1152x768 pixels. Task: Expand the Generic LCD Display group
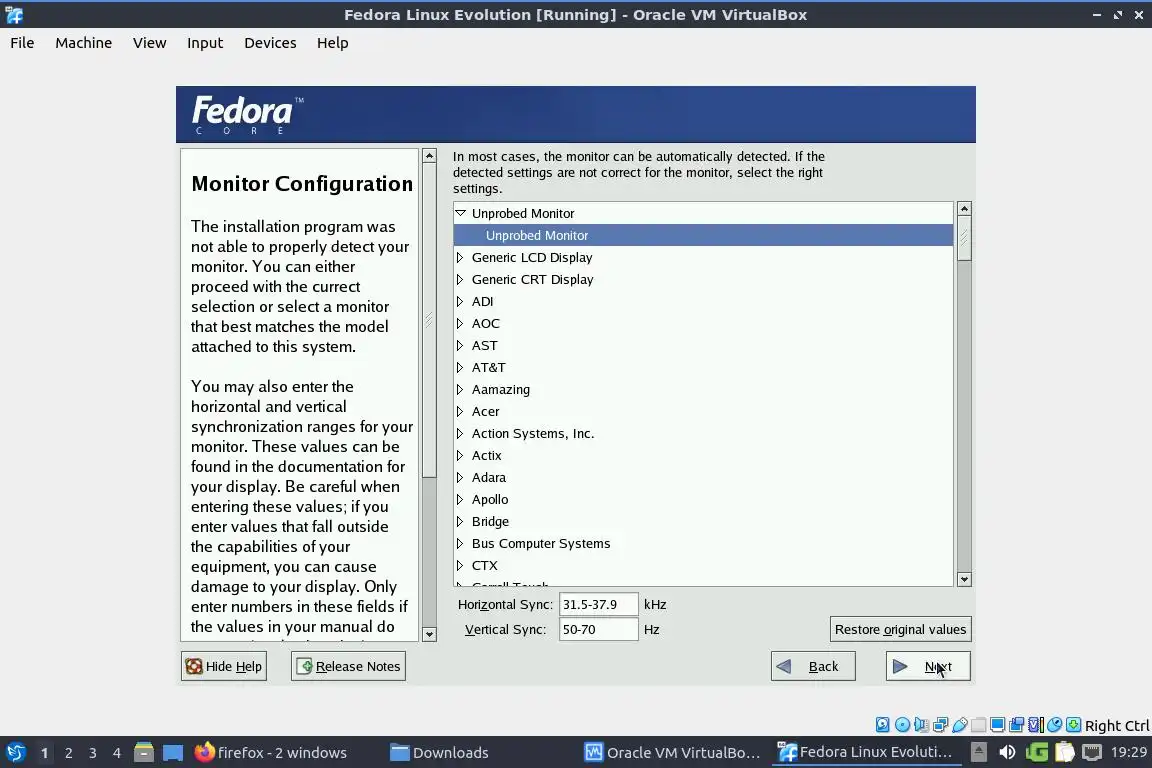pos(460,257)
